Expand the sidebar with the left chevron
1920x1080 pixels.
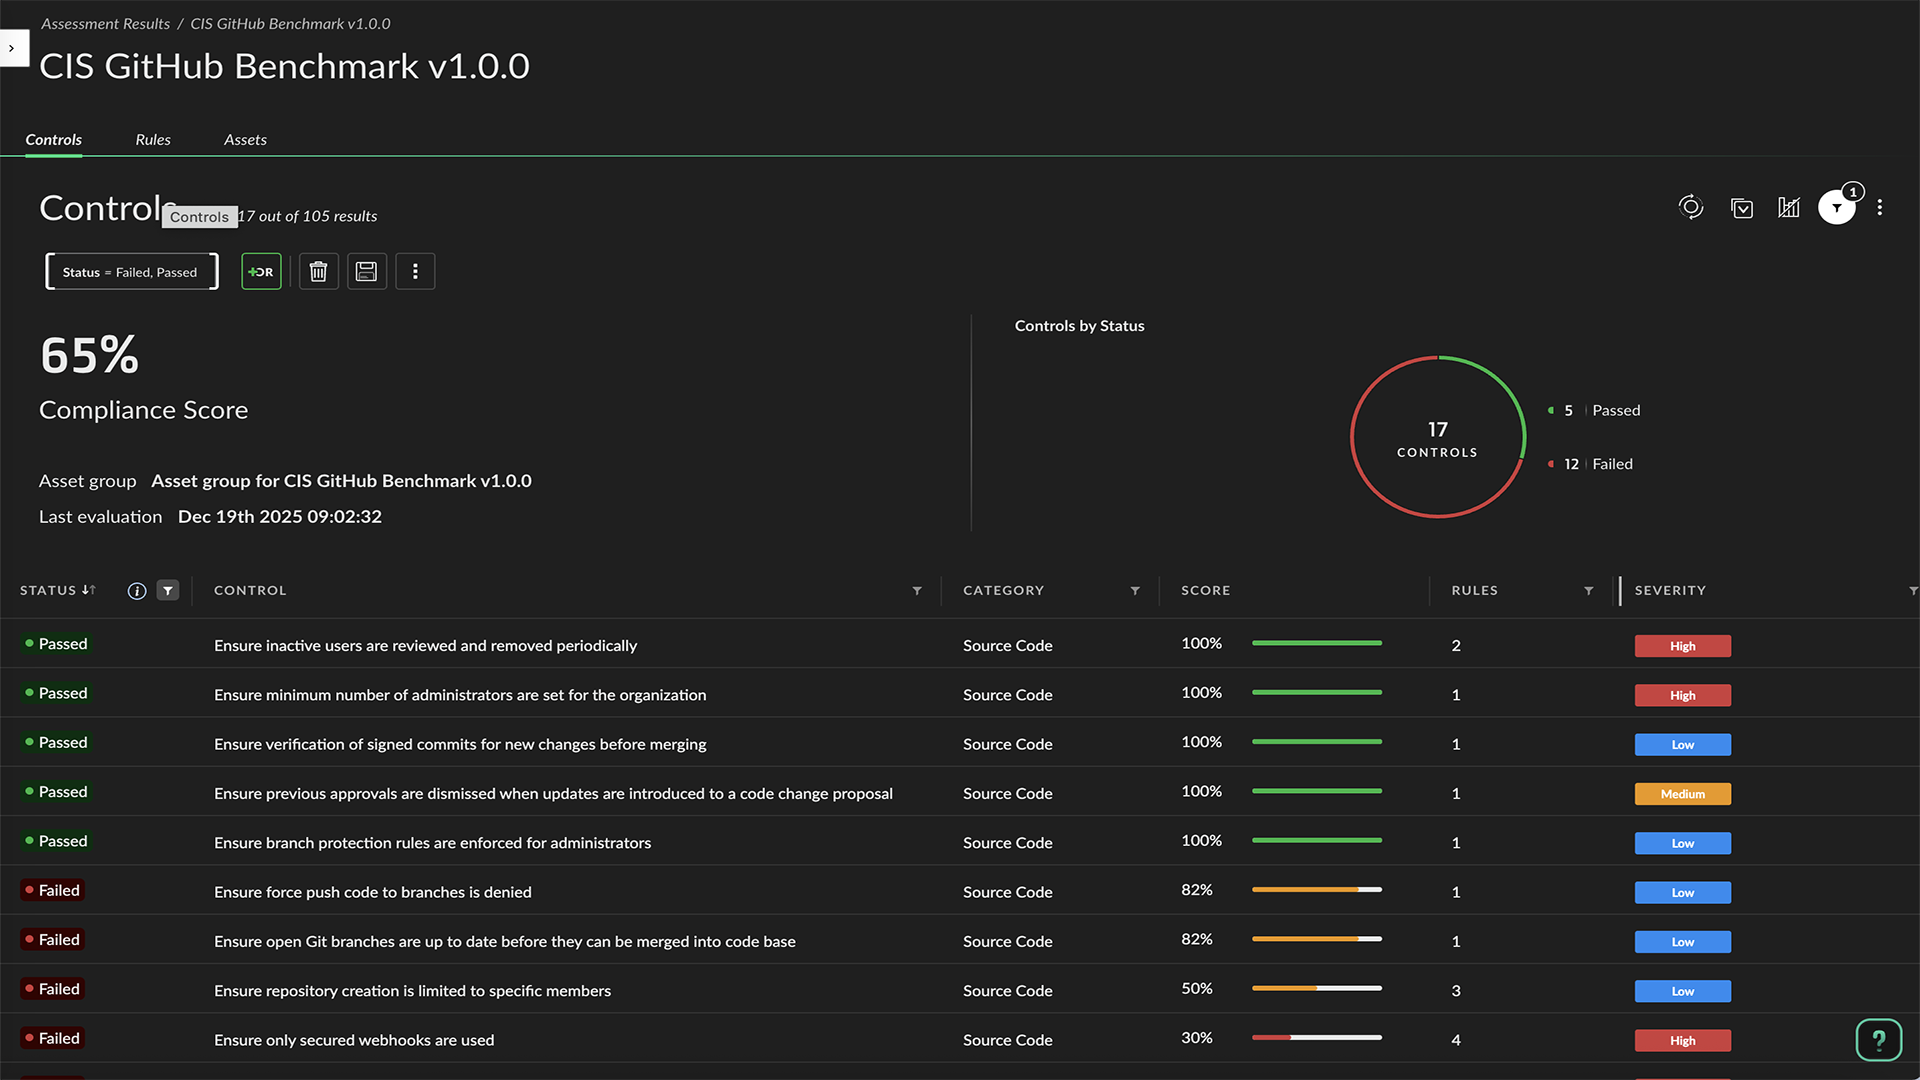[x=12, y=48]
